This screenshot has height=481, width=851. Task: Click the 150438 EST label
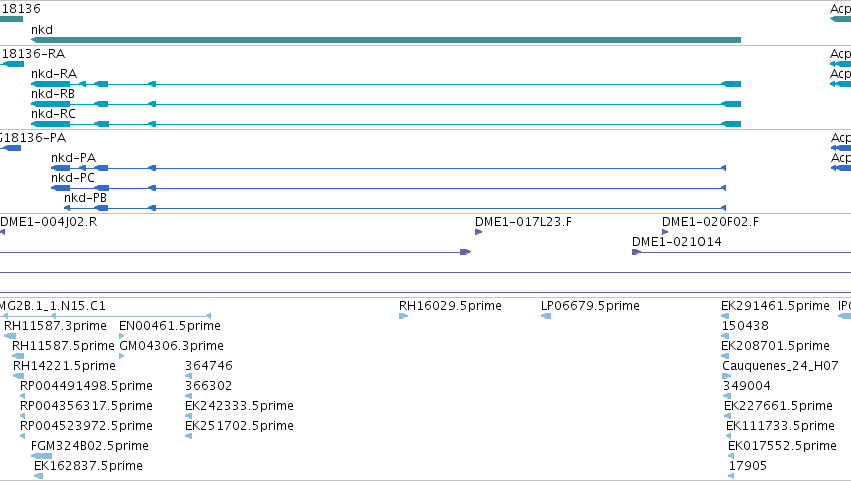745,326
